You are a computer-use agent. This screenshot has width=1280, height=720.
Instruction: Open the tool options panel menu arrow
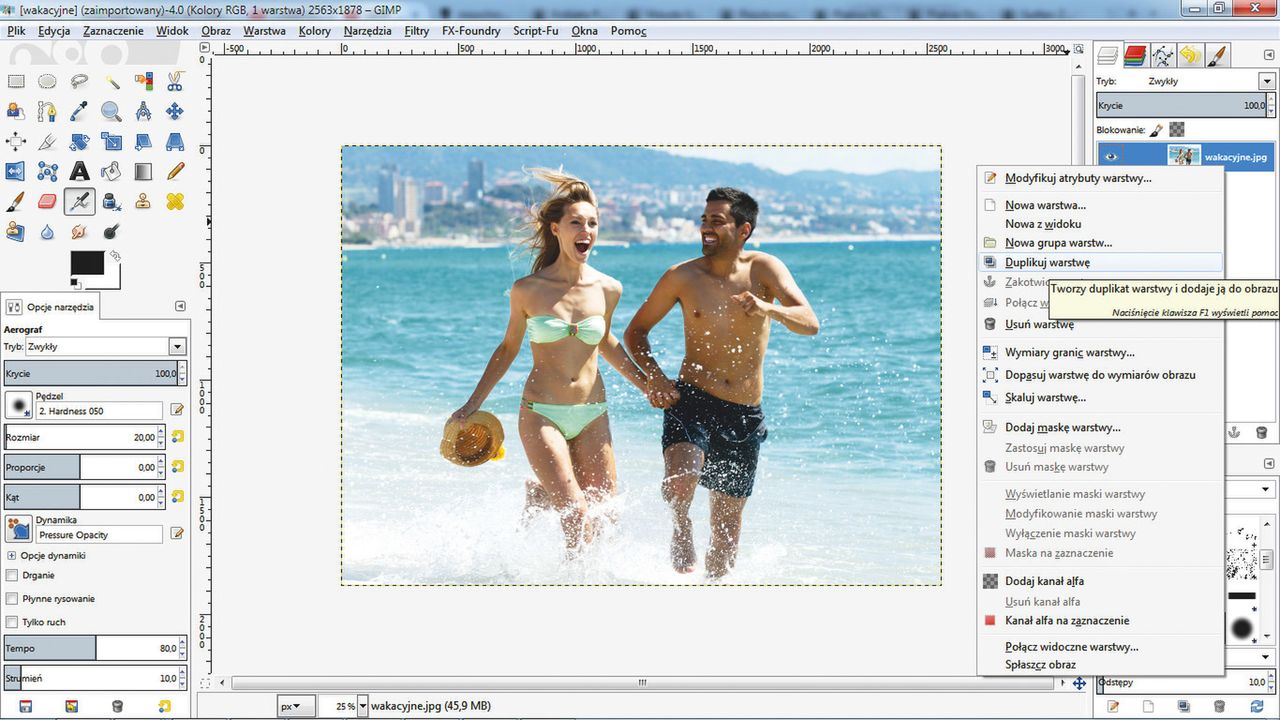[x=180, y=307]
